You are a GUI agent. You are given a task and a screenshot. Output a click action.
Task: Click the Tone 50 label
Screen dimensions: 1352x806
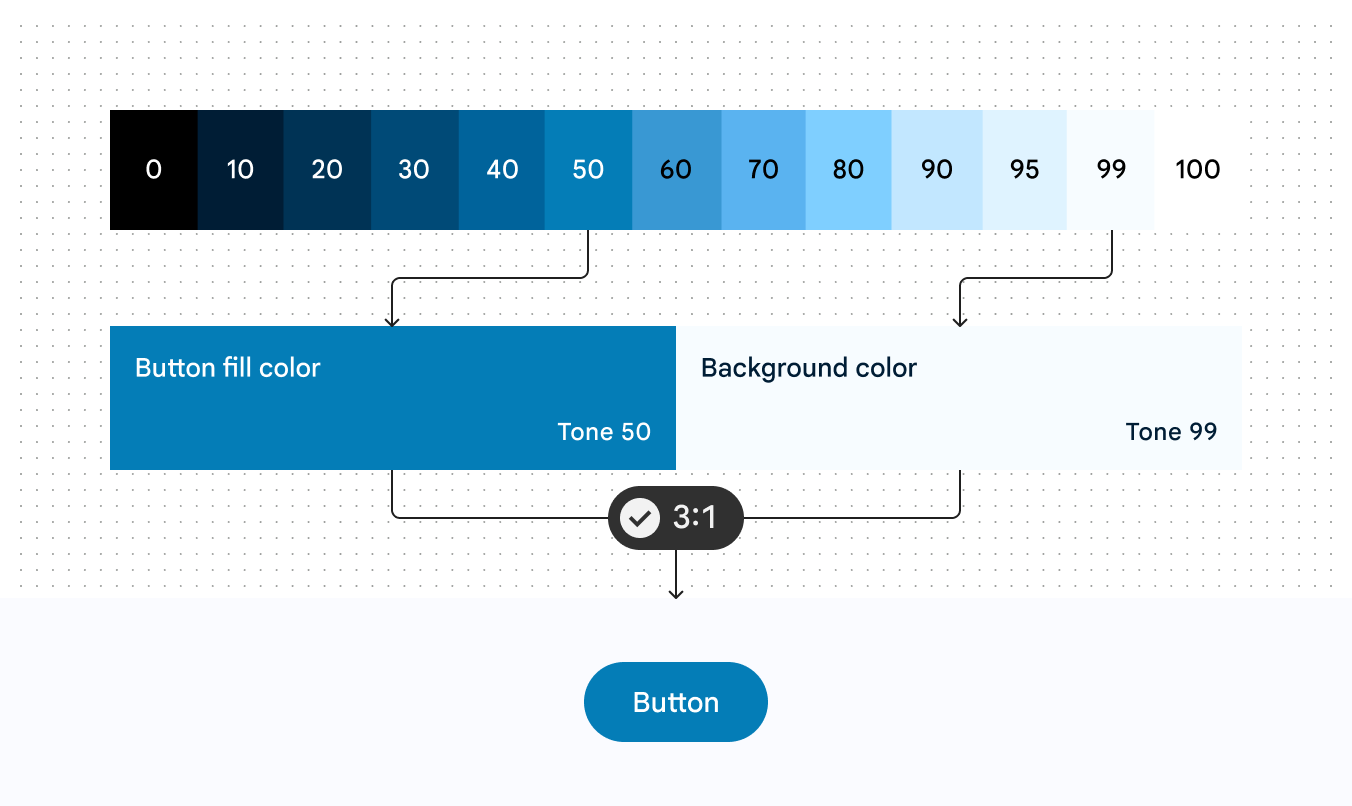pos(604,432)
